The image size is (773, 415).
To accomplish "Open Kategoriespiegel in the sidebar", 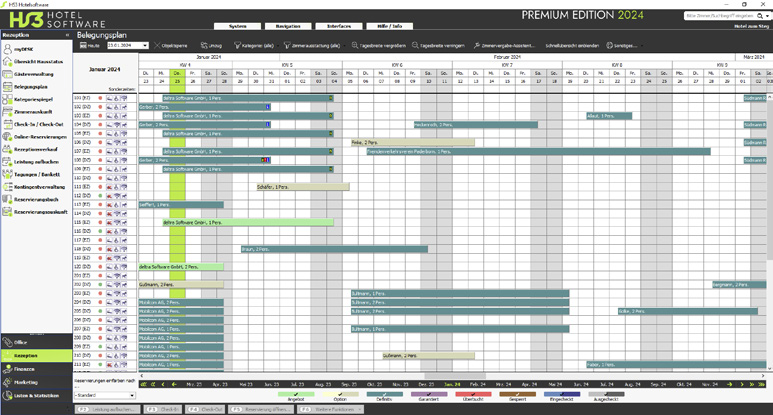I will tap(28, 100).
